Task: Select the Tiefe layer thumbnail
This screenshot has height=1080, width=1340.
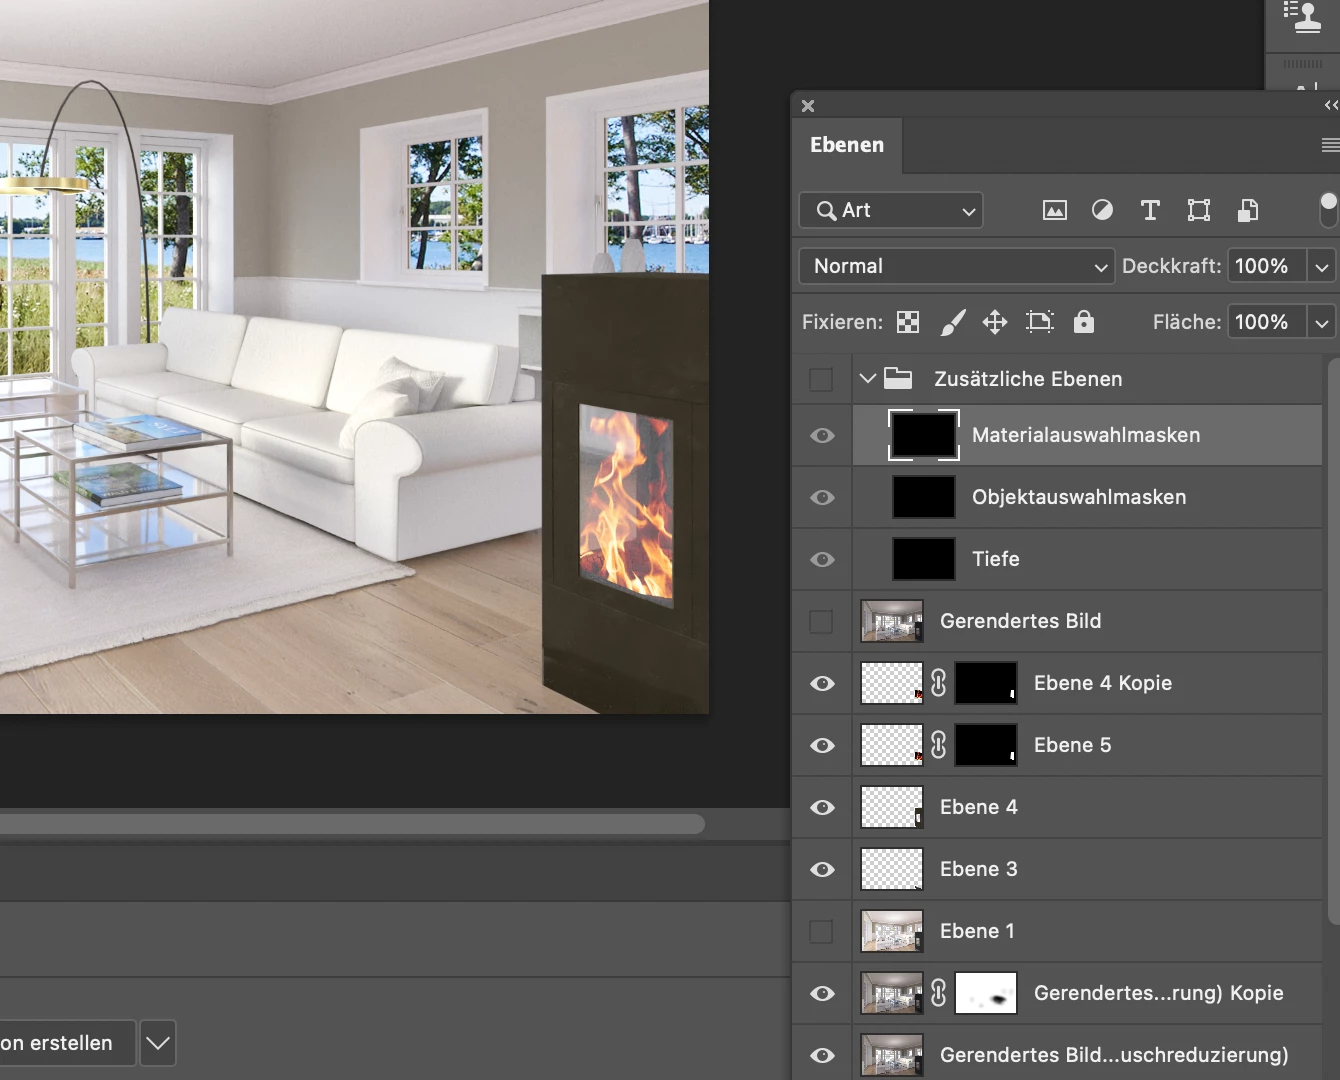Action: (924, 559)
